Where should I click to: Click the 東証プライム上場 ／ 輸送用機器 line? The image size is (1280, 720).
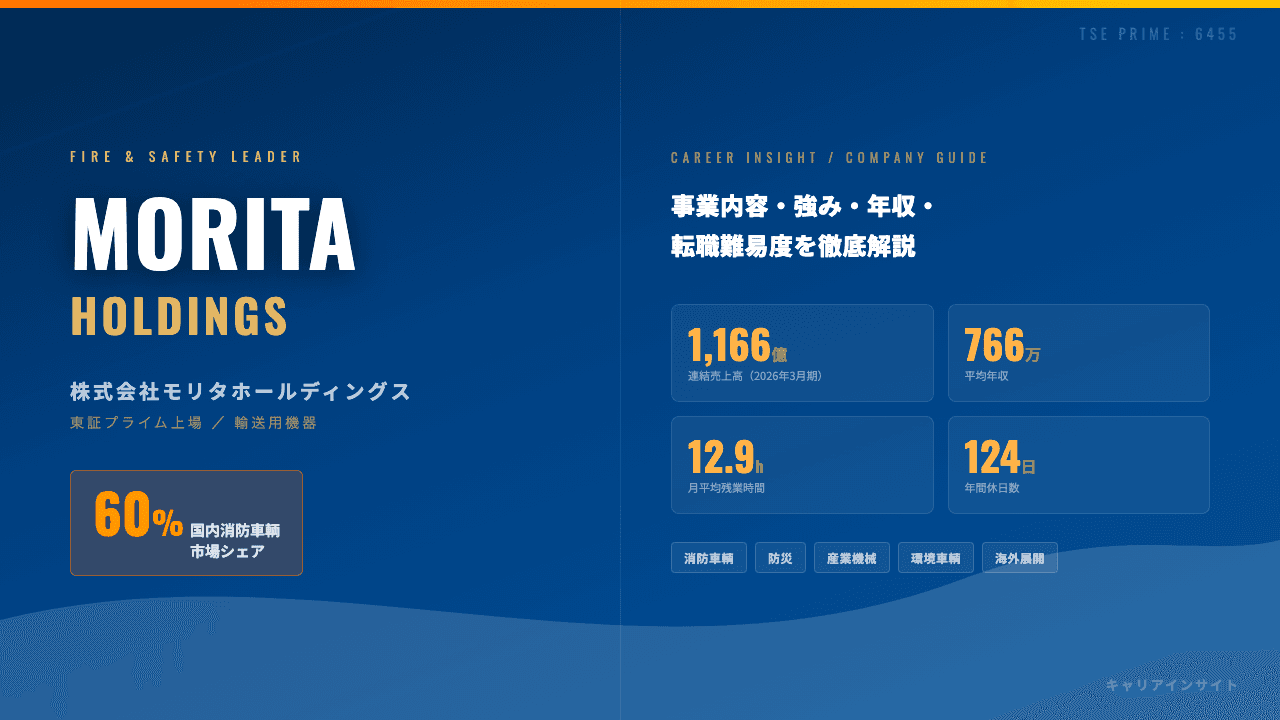pos(194,423)
